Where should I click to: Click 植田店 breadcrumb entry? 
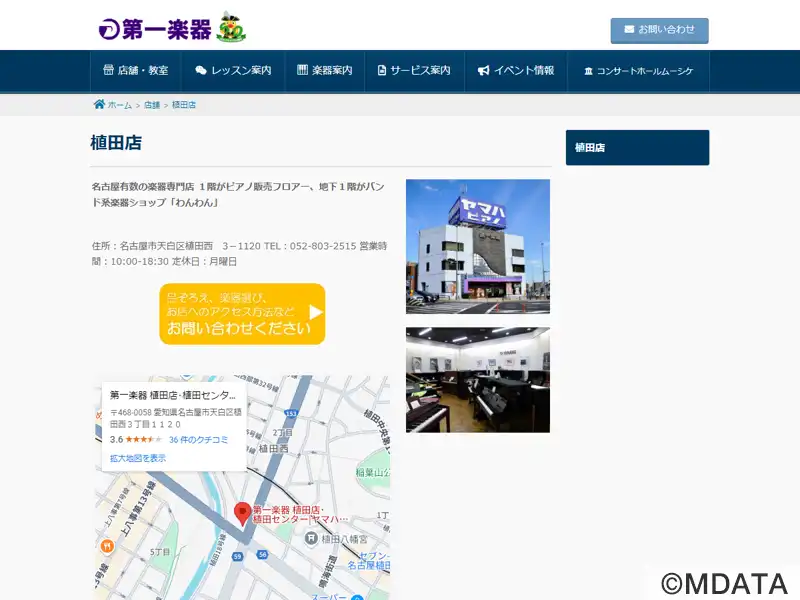[184, 105]
